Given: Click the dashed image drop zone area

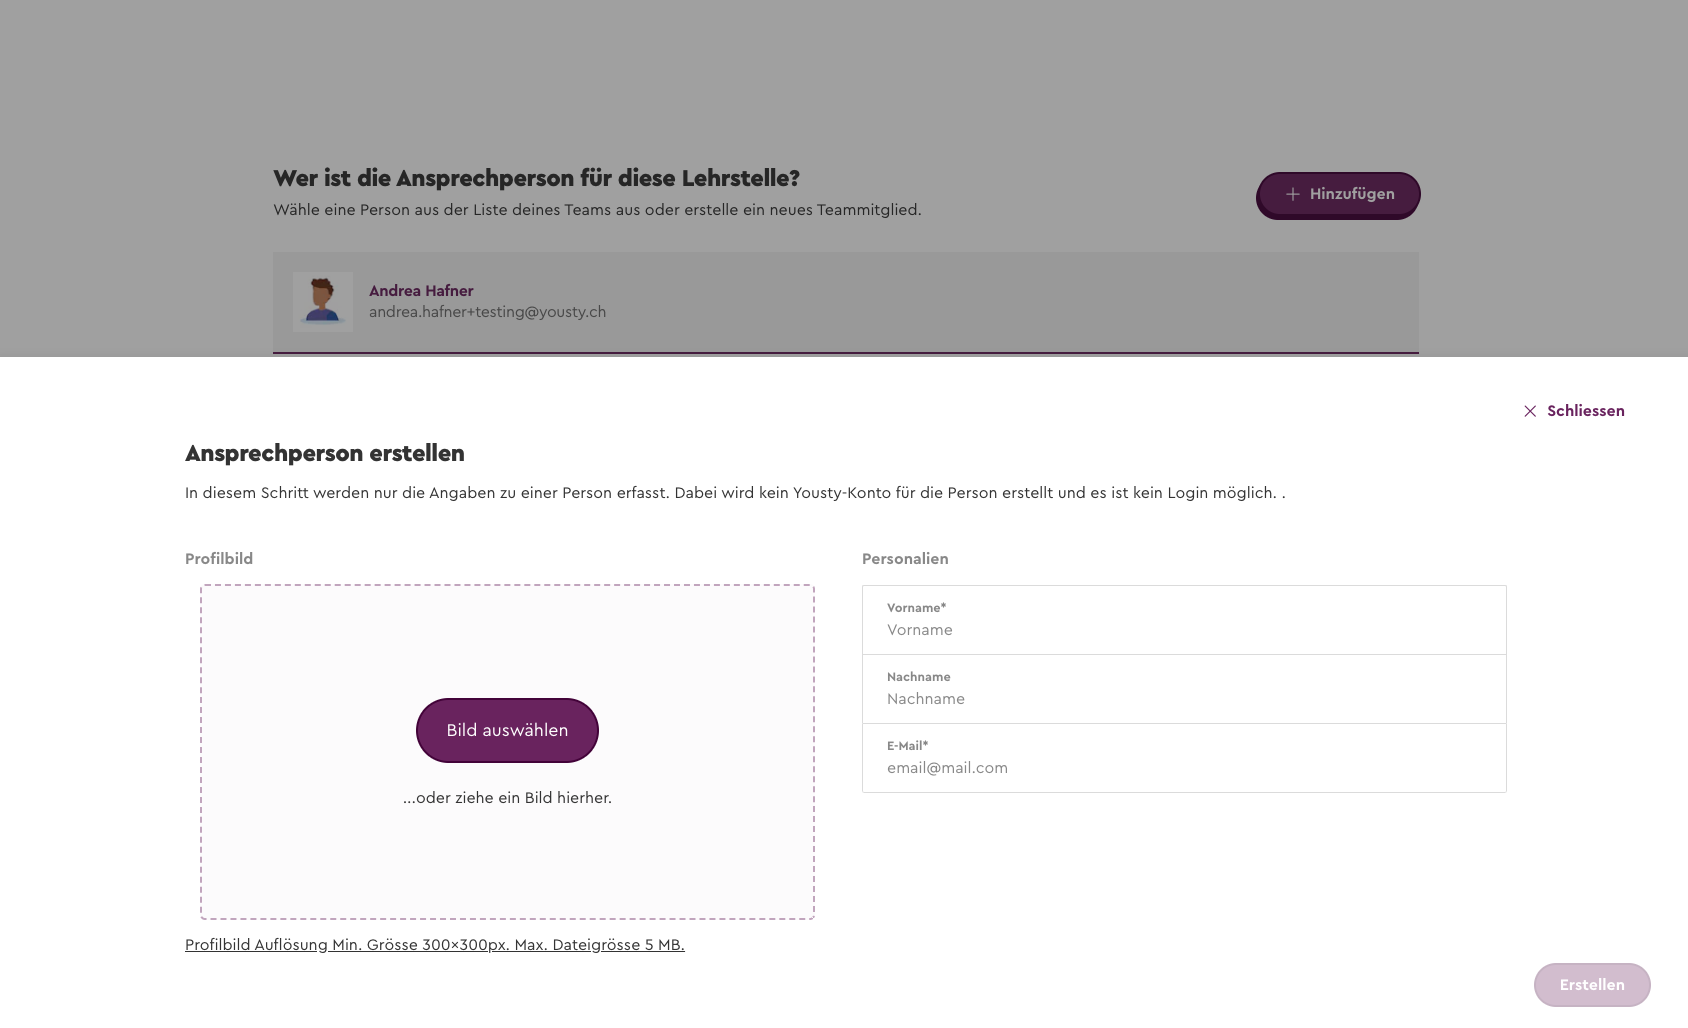Looking at the screenshot, I should 507,752.
